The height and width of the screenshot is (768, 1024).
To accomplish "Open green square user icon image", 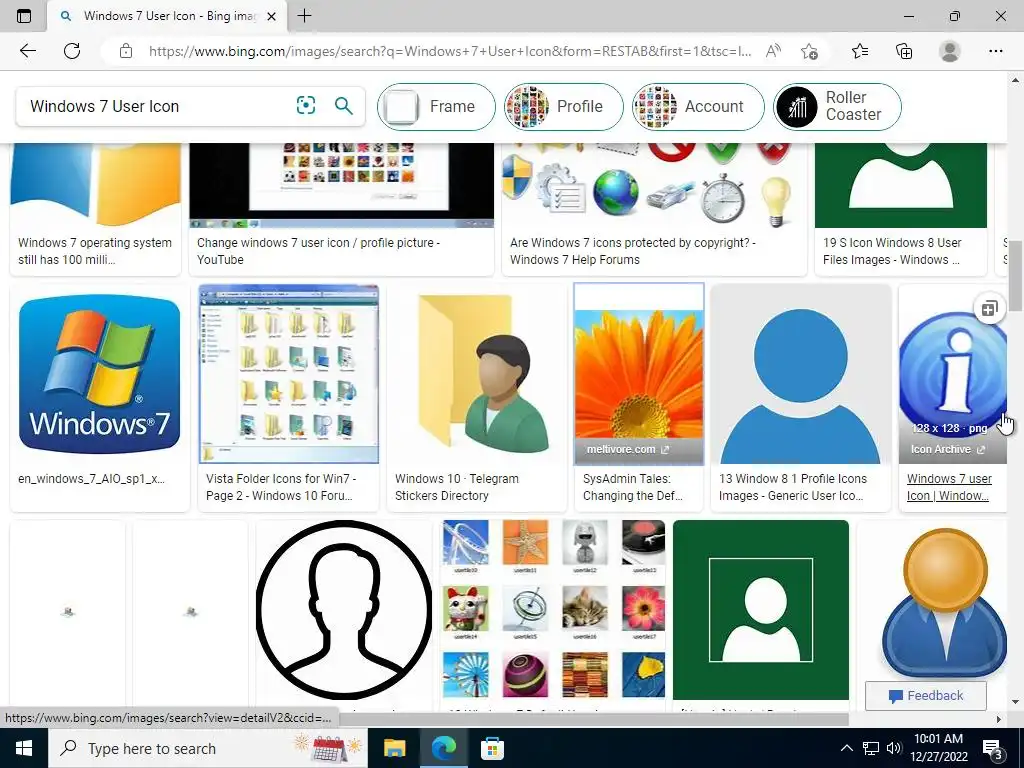I will (761, 610).
